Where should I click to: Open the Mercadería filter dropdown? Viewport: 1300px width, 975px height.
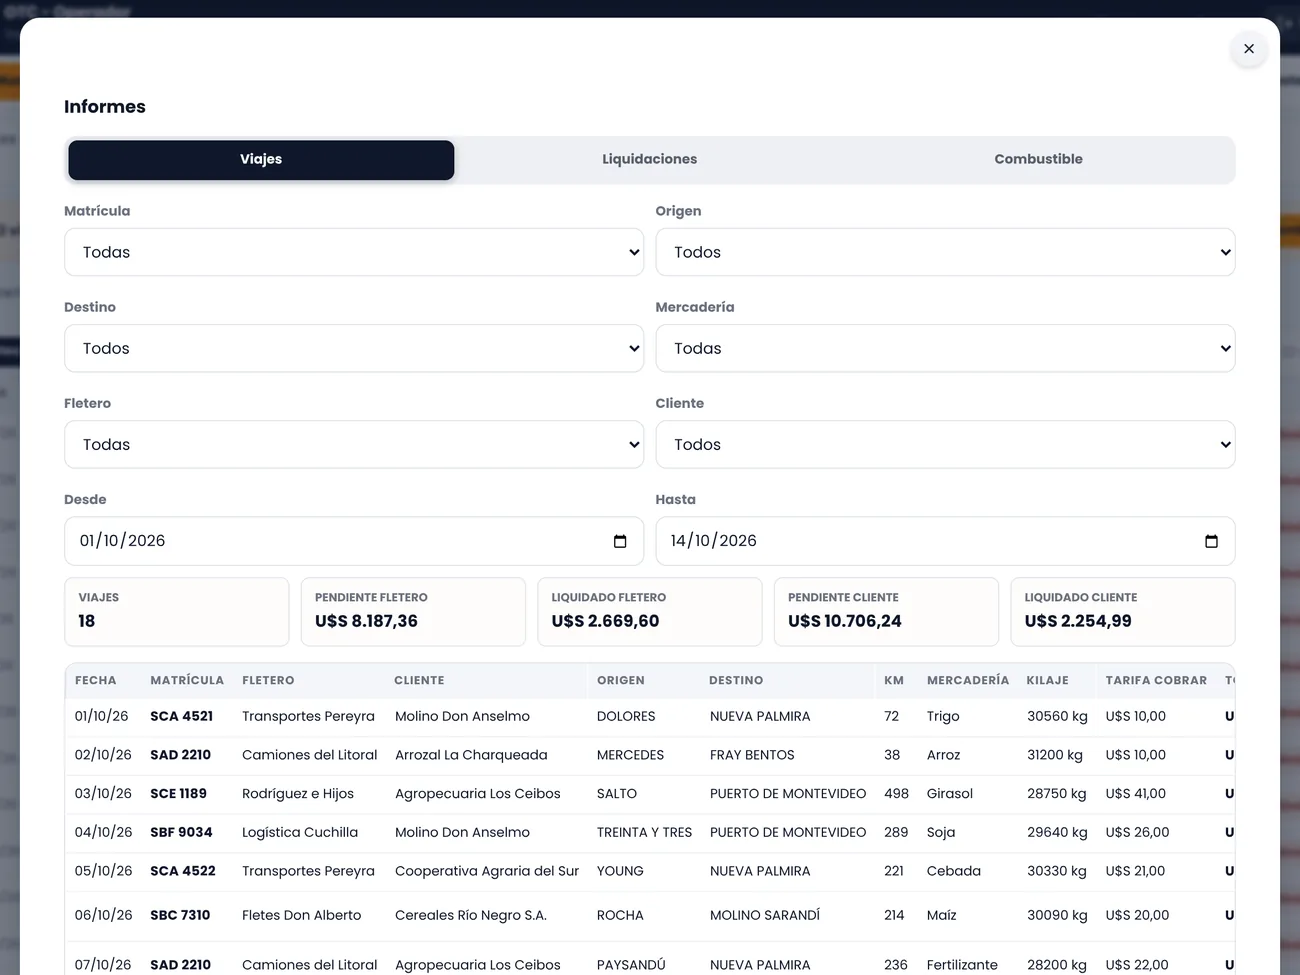[x=945, y=348]
